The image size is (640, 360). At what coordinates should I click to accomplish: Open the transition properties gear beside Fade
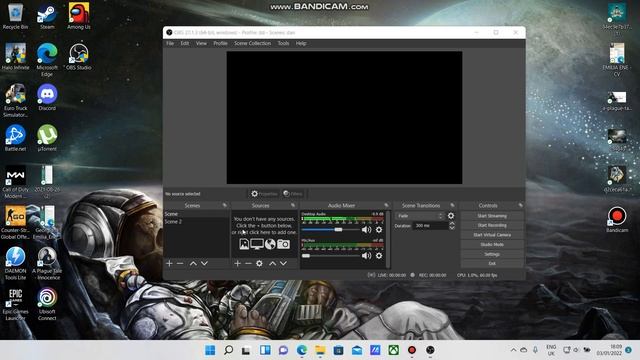click(451, 216)
